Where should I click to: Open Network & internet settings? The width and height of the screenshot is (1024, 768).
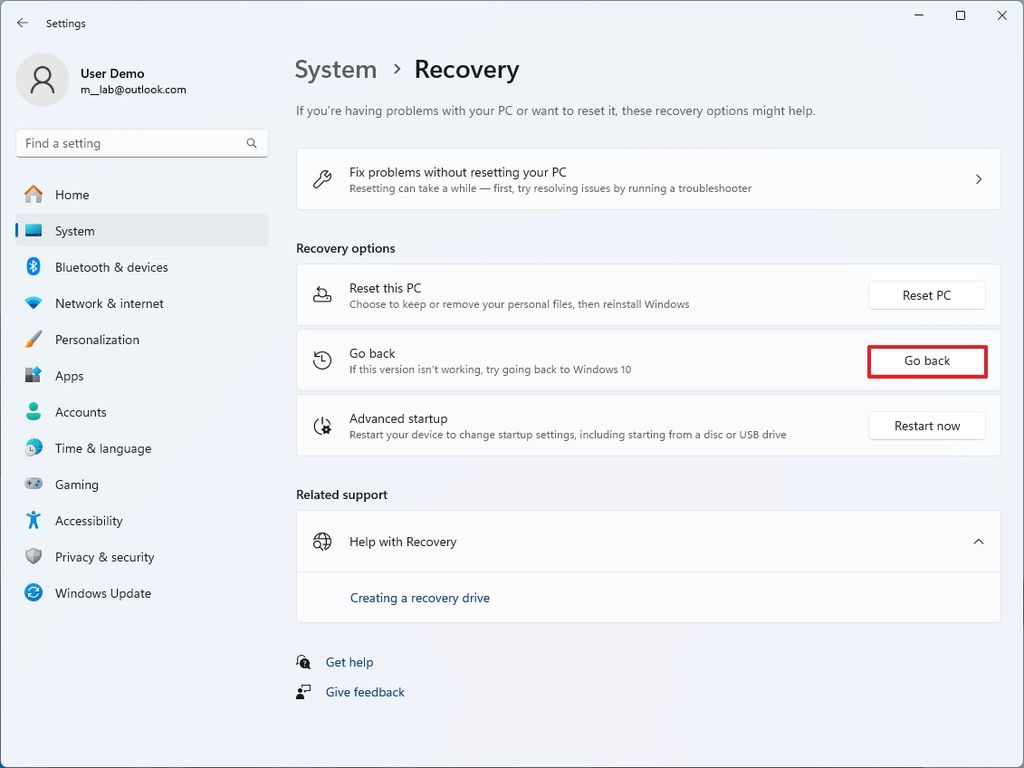(x=109, y=303)
